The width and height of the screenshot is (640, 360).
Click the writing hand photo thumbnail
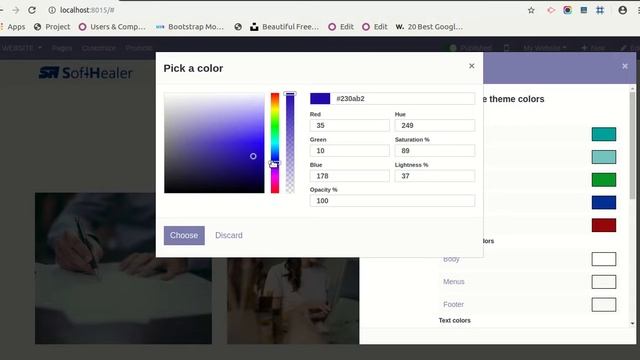(123, 268)
